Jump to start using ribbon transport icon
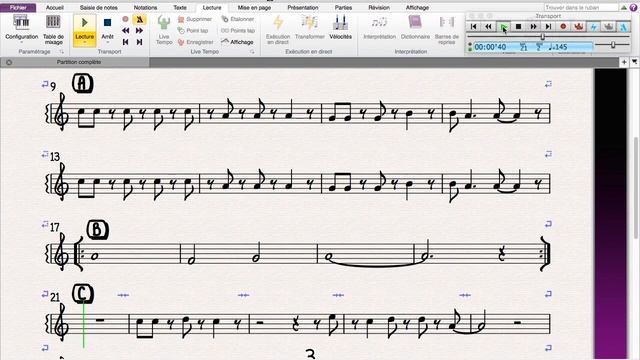Screen dimensions: 640x360 click(x=125, y=42)
